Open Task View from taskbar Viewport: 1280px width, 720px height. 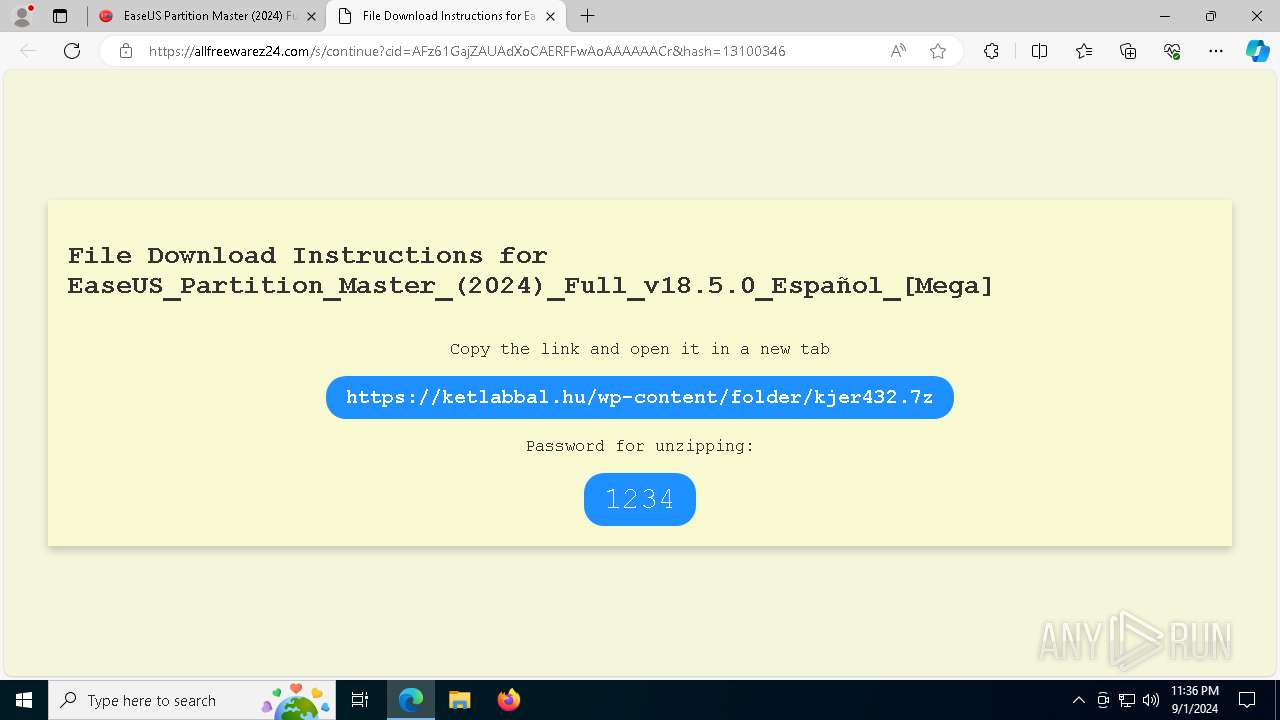(x=360, y=700)
